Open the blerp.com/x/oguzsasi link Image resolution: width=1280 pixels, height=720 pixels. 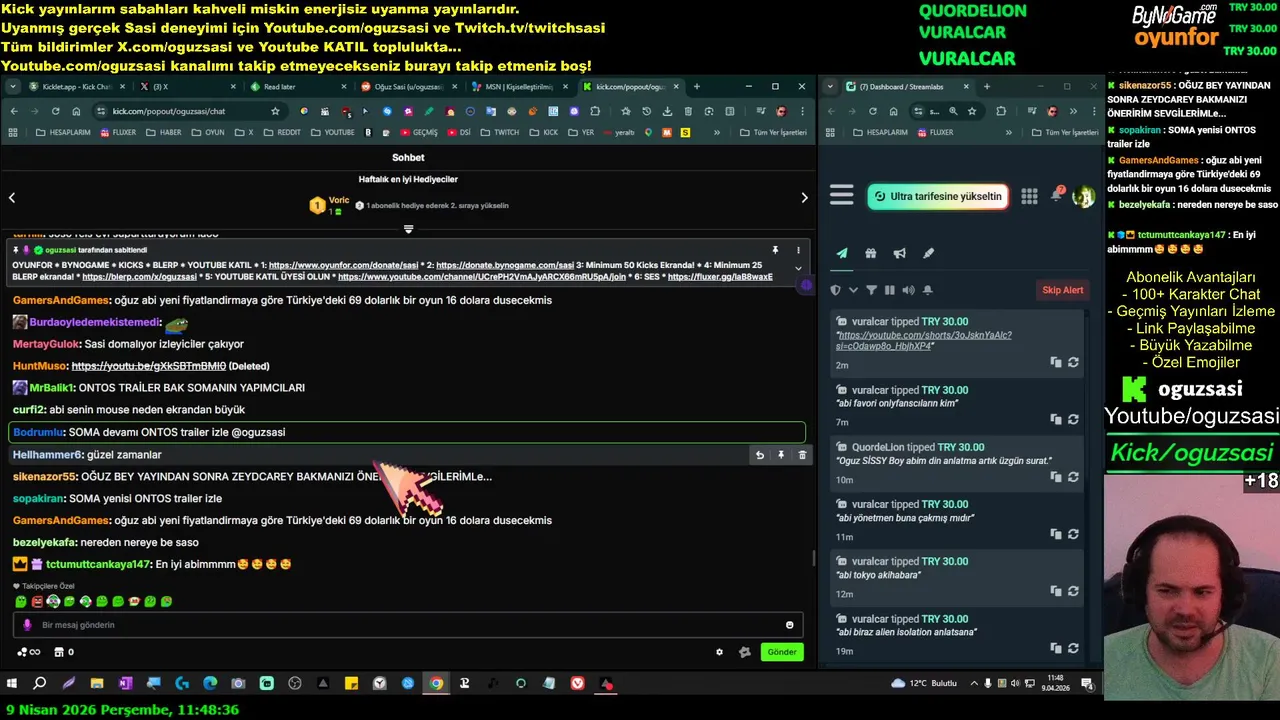[x=139, y=276]
